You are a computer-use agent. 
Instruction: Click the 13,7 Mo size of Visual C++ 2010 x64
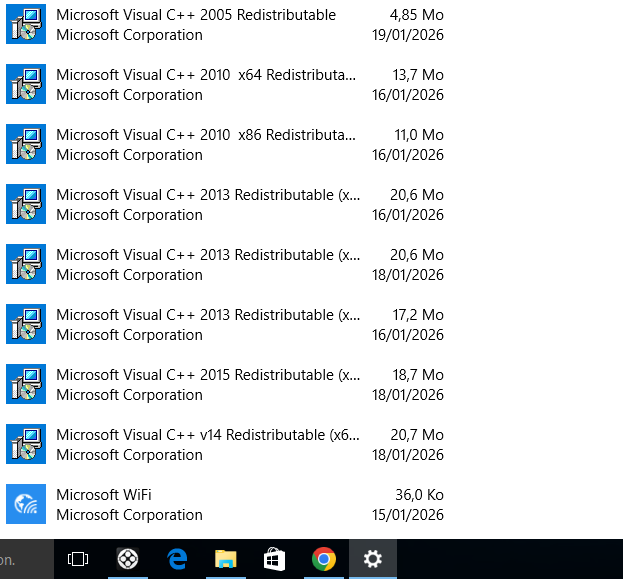coord(418,75)
